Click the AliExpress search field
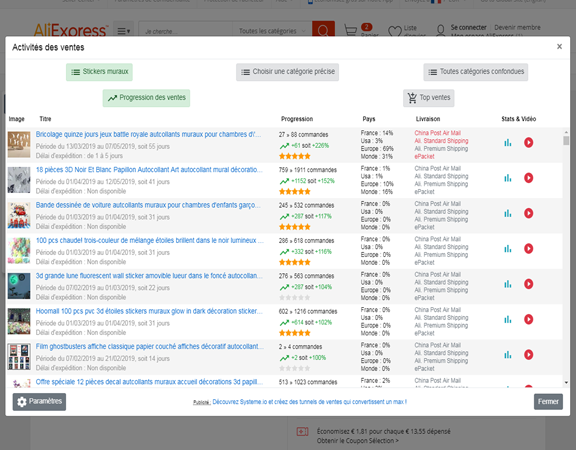 pos(186,31)
